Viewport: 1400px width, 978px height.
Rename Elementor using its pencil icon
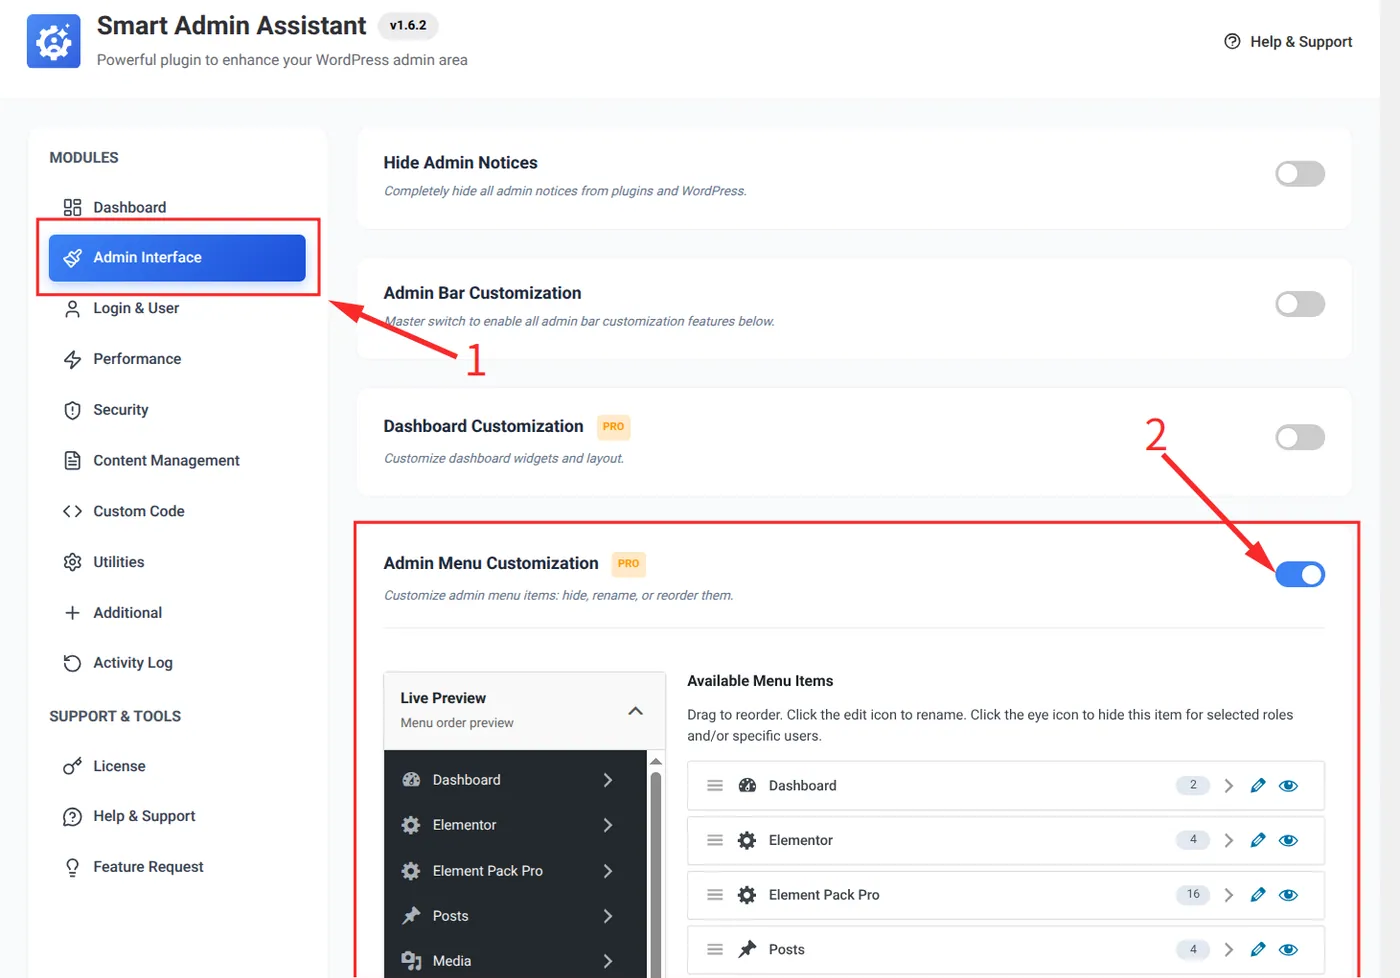point(1258,840)
